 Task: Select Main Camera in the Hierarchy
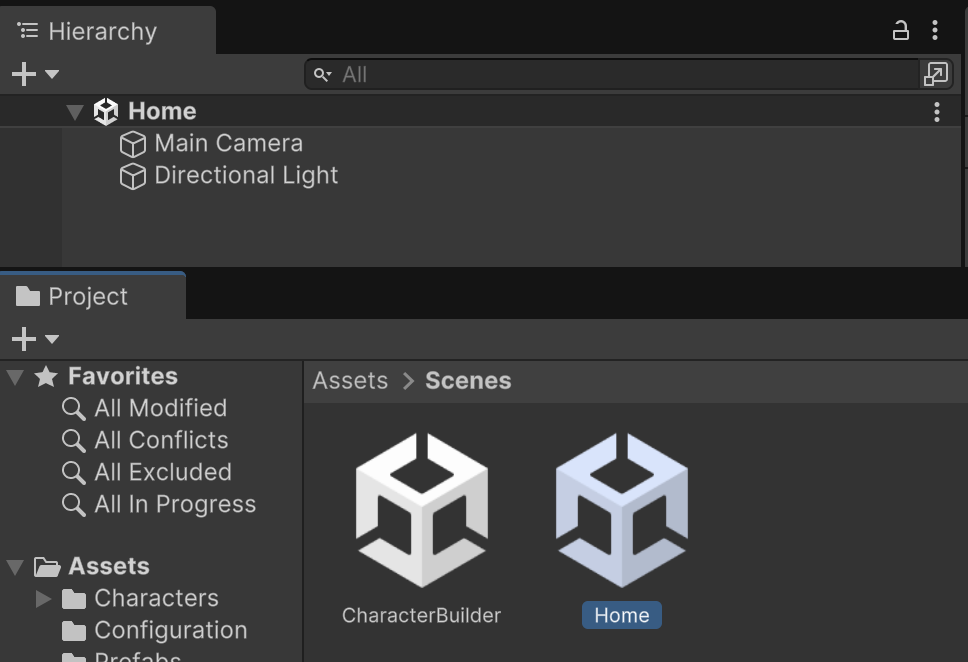(228, 144)
